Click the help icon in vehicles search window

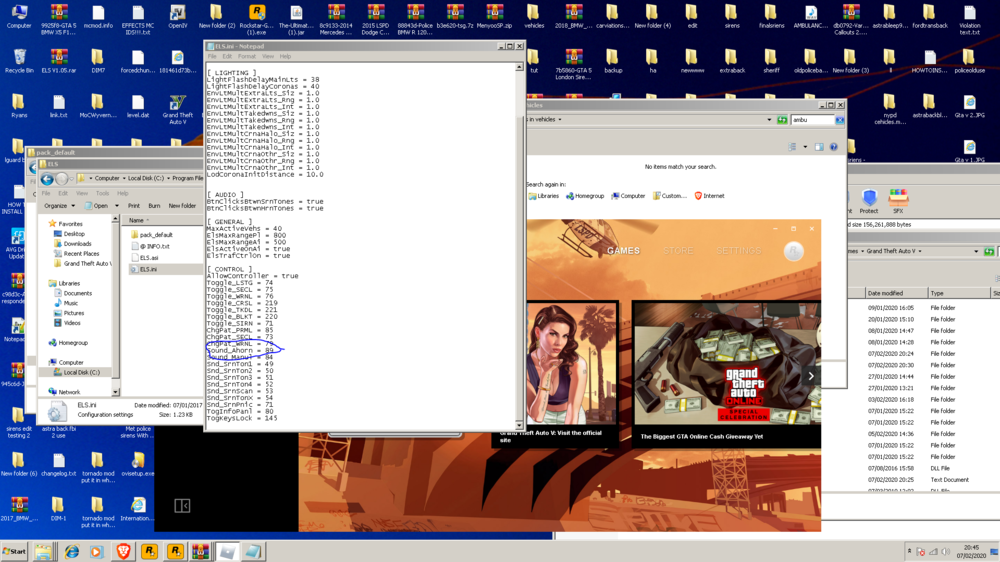834,147
